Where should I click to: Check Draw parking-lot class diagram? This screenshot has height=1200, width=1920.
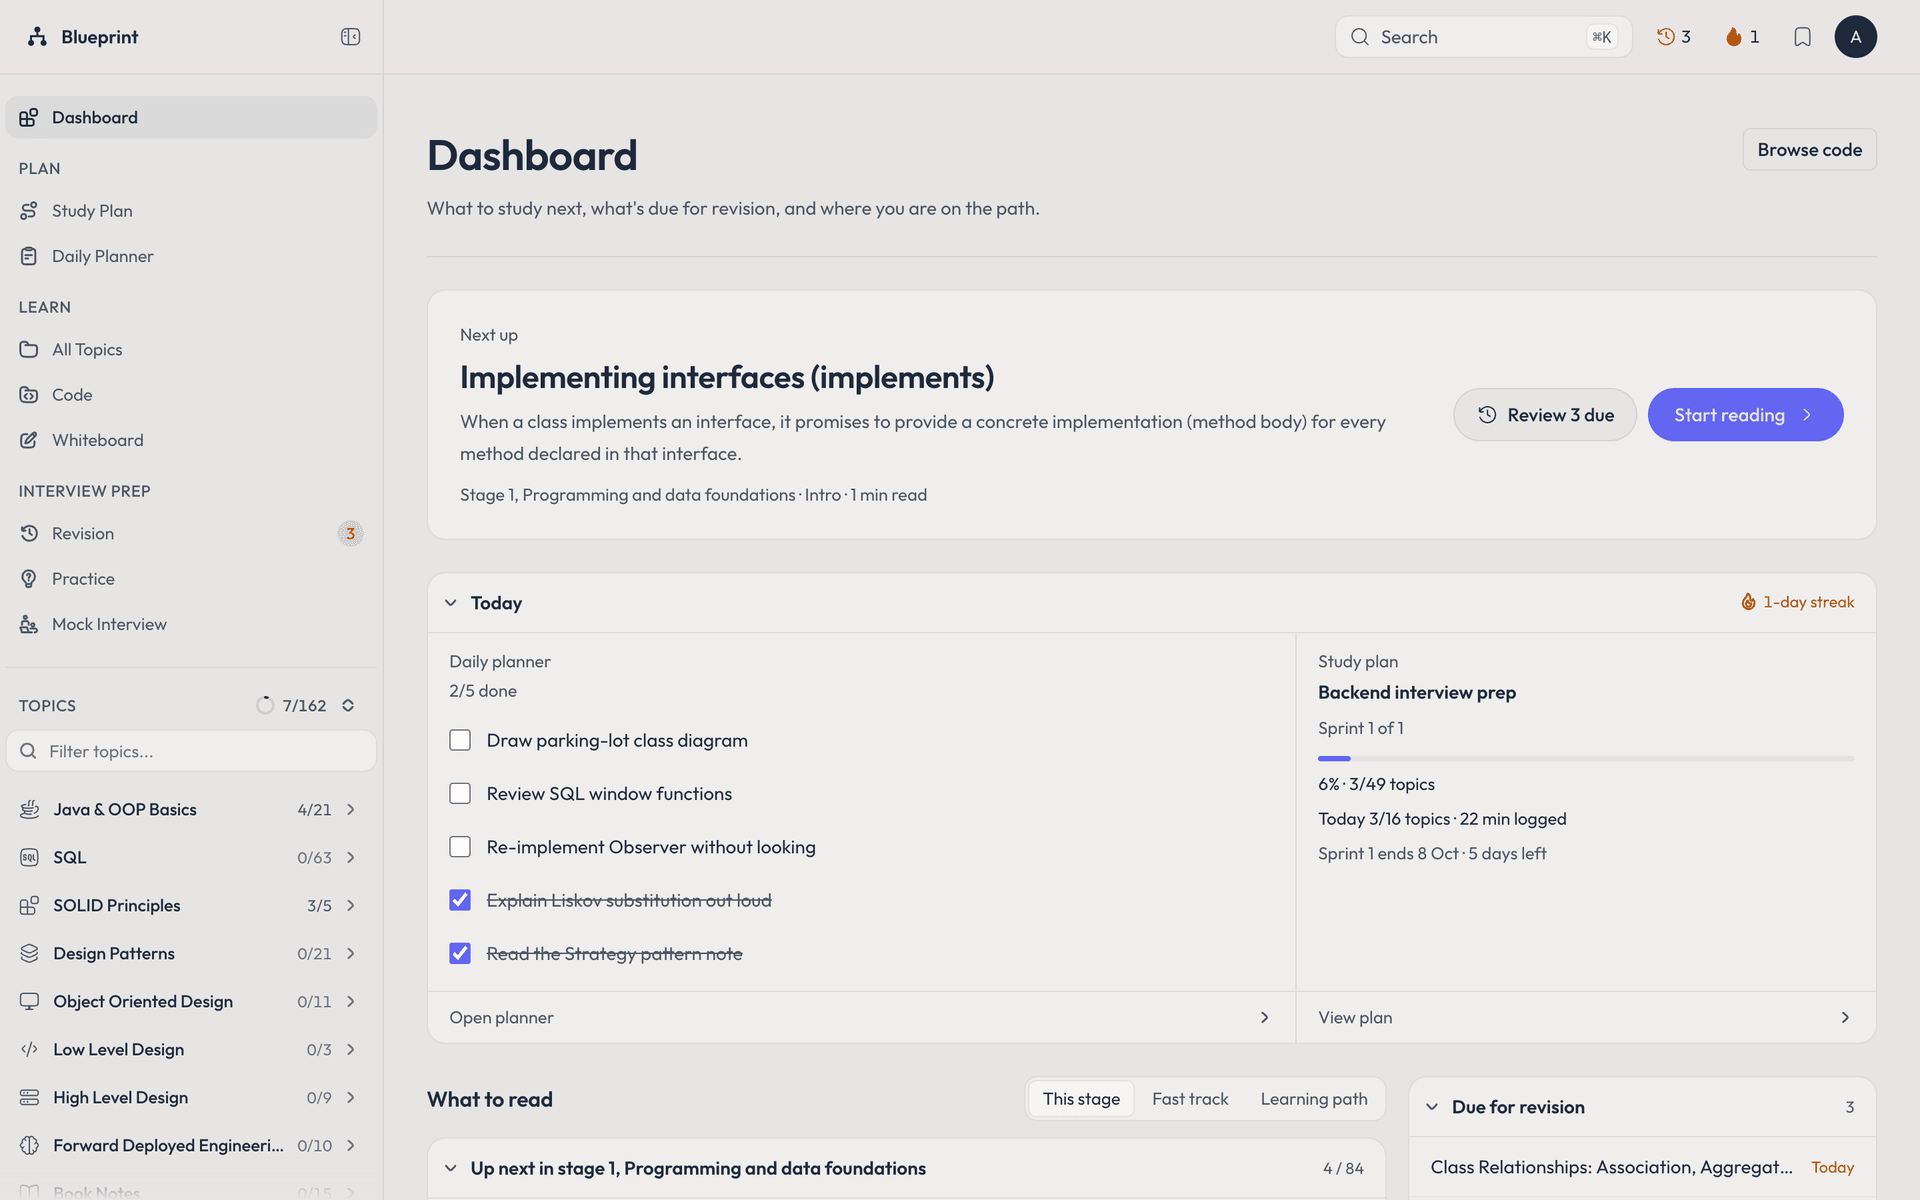pos(460,740)
